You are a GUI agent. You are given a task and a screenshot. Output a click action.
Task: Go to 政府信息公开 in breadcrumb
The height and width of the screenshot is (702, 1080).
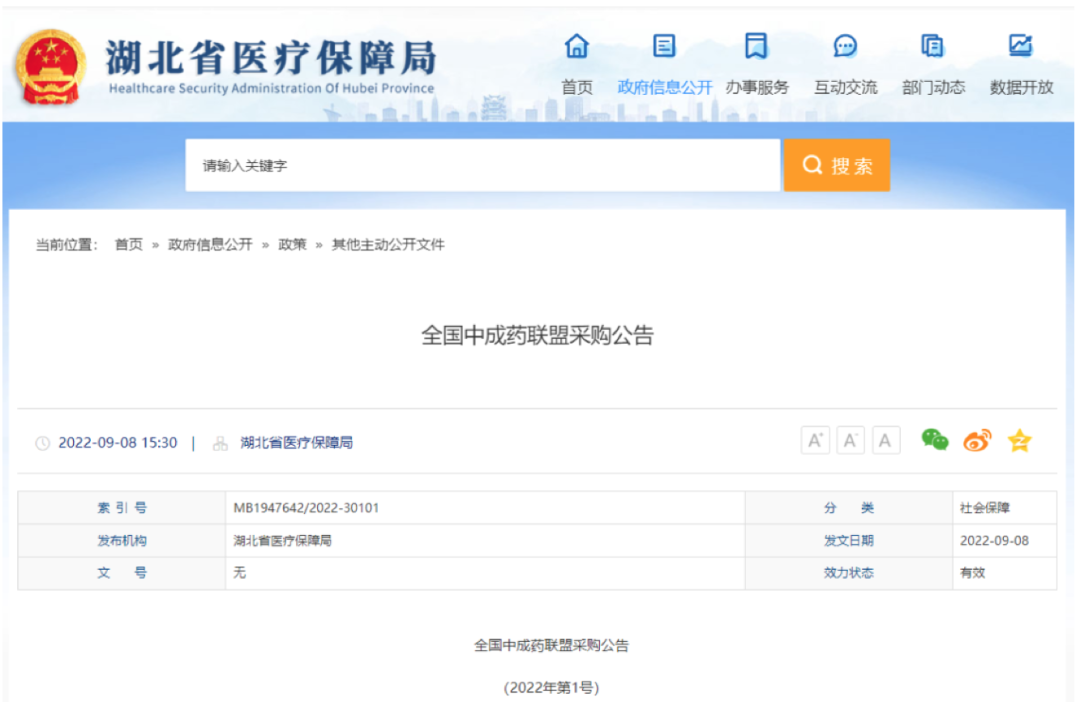(x=210, y=245)
